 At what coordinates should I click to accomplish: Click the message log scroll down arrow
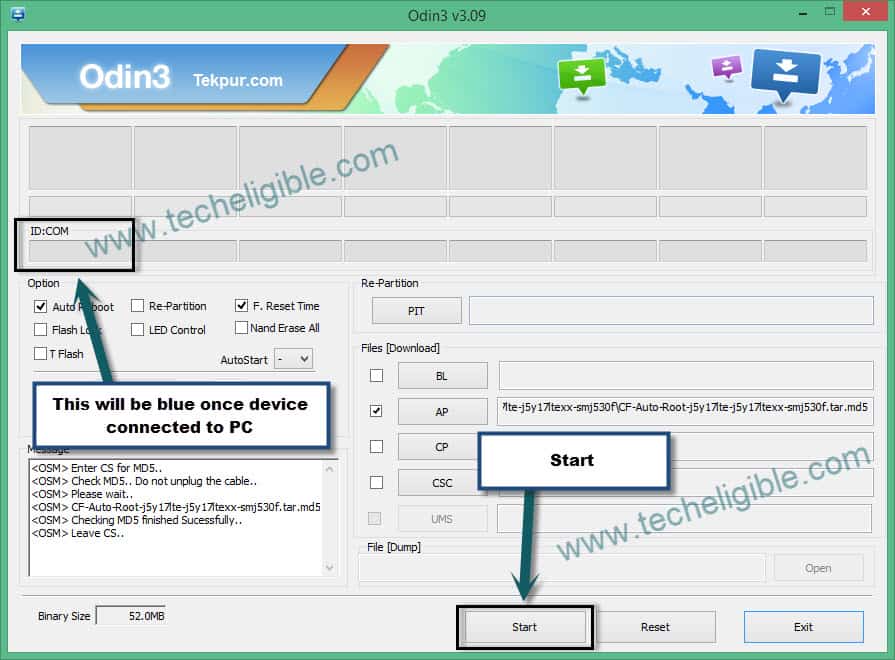coord(329,568)
